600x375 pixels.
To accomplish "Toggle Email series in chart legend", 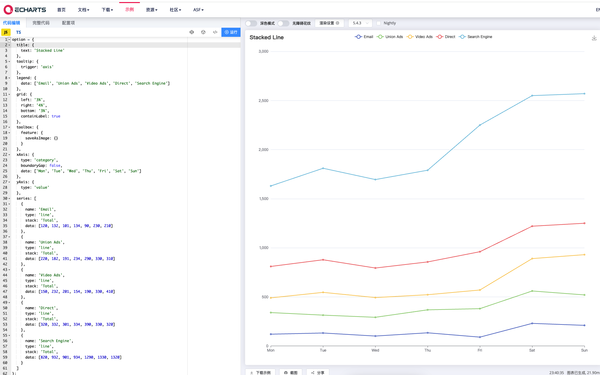I will pyautogui.click(x=364, y=37).
